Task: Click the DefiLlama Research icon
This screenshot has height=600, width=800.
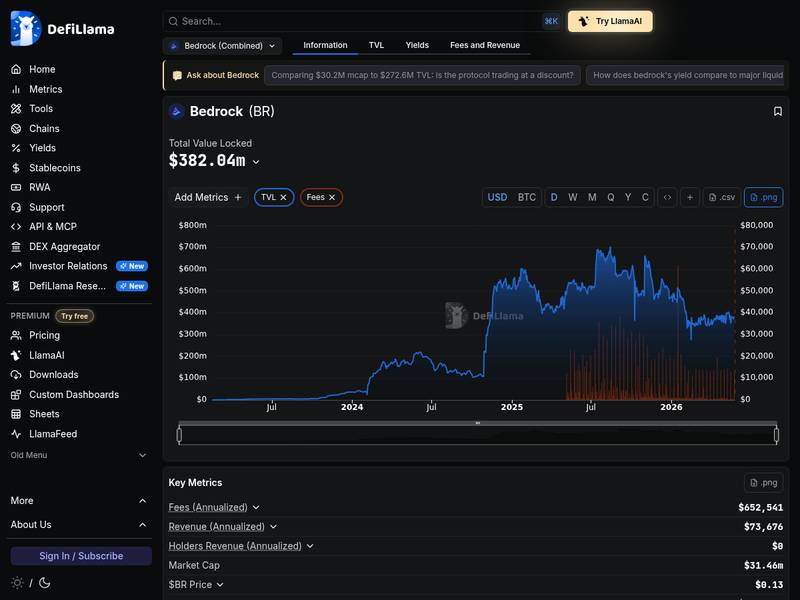Action: tap(16, 286)
